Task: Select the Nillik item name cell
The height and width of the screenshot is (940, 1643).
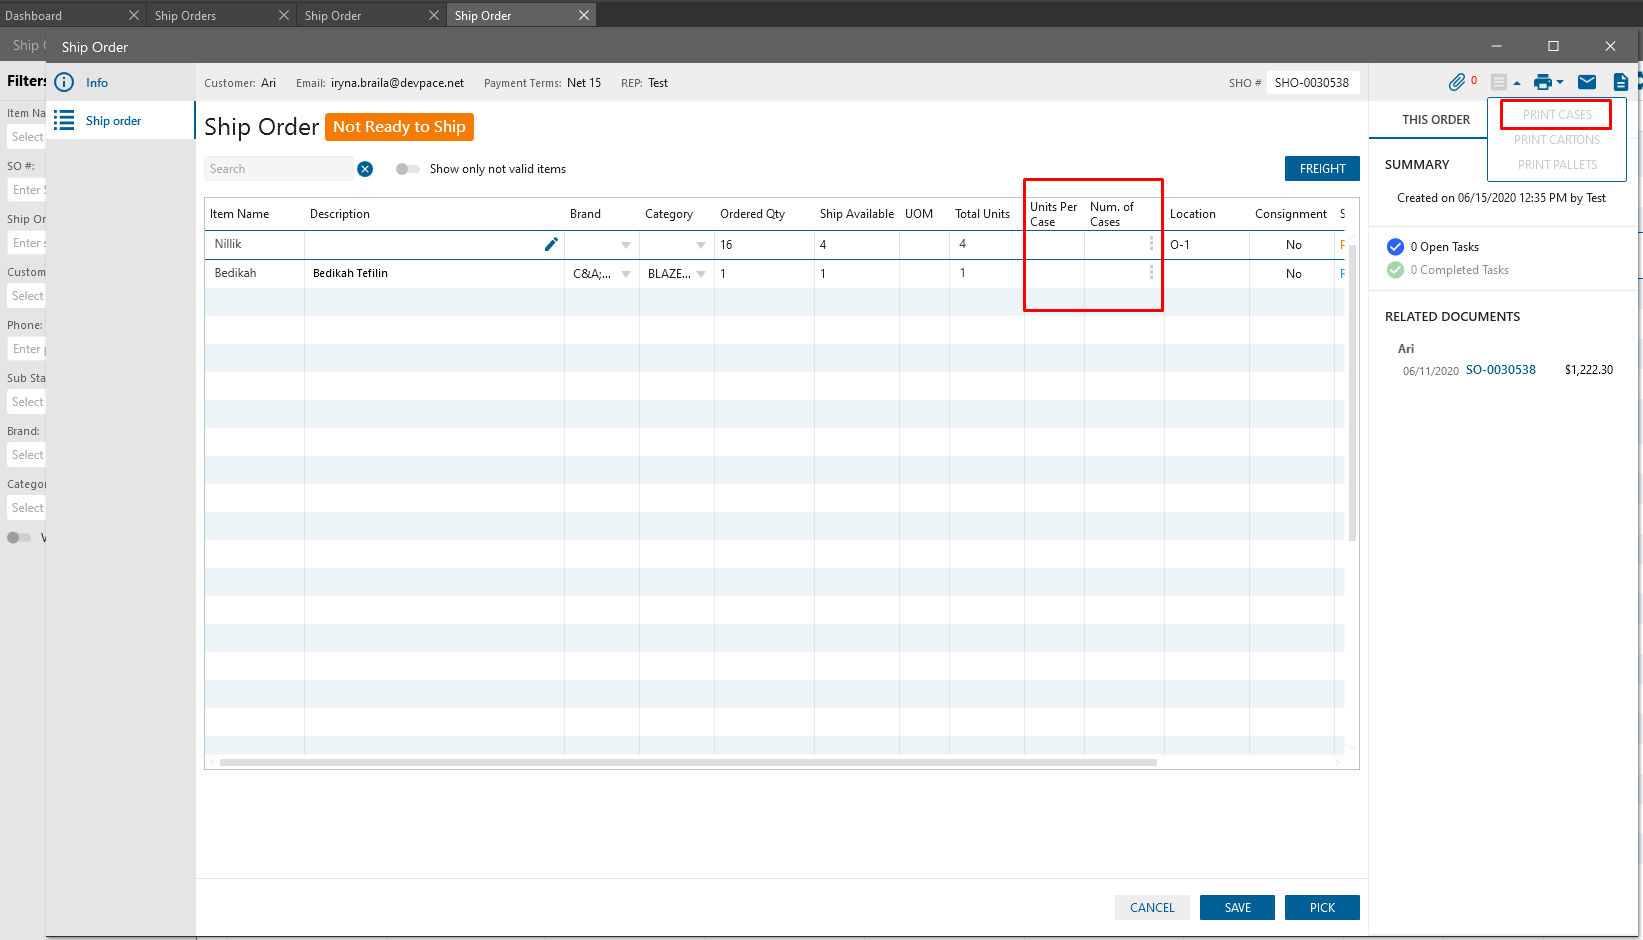Action: click(x=254, y=244)
